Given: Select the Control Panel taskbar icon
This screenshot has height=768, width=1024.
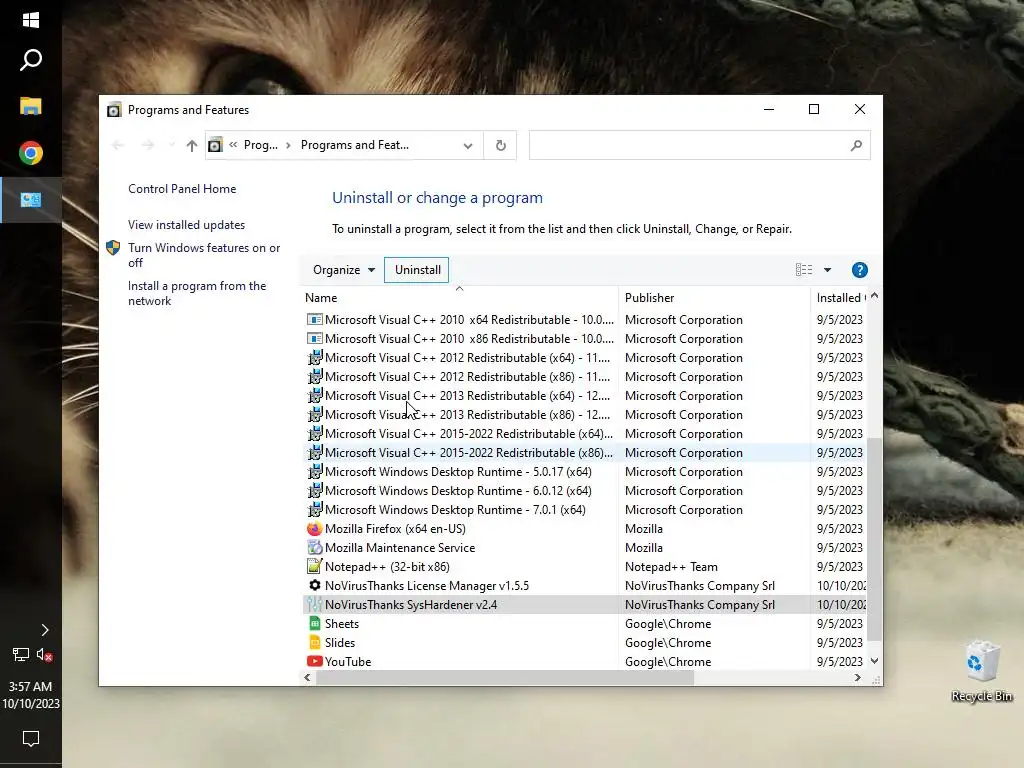Looking at the screenshot, I should [31, 200].
